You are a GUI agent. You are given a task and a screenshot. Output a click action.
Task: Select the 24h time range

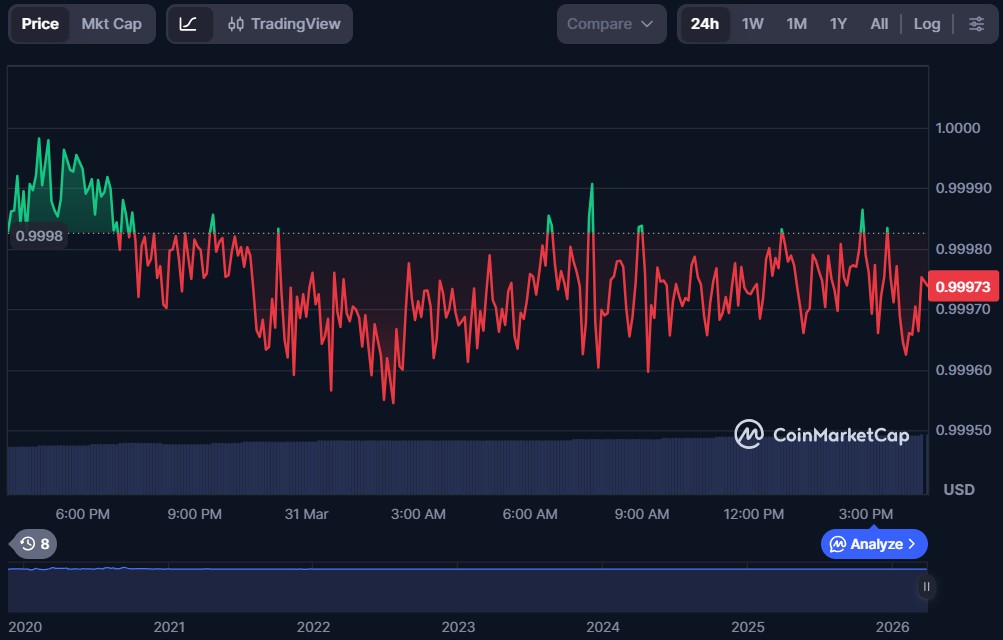(x=704, y=24)
